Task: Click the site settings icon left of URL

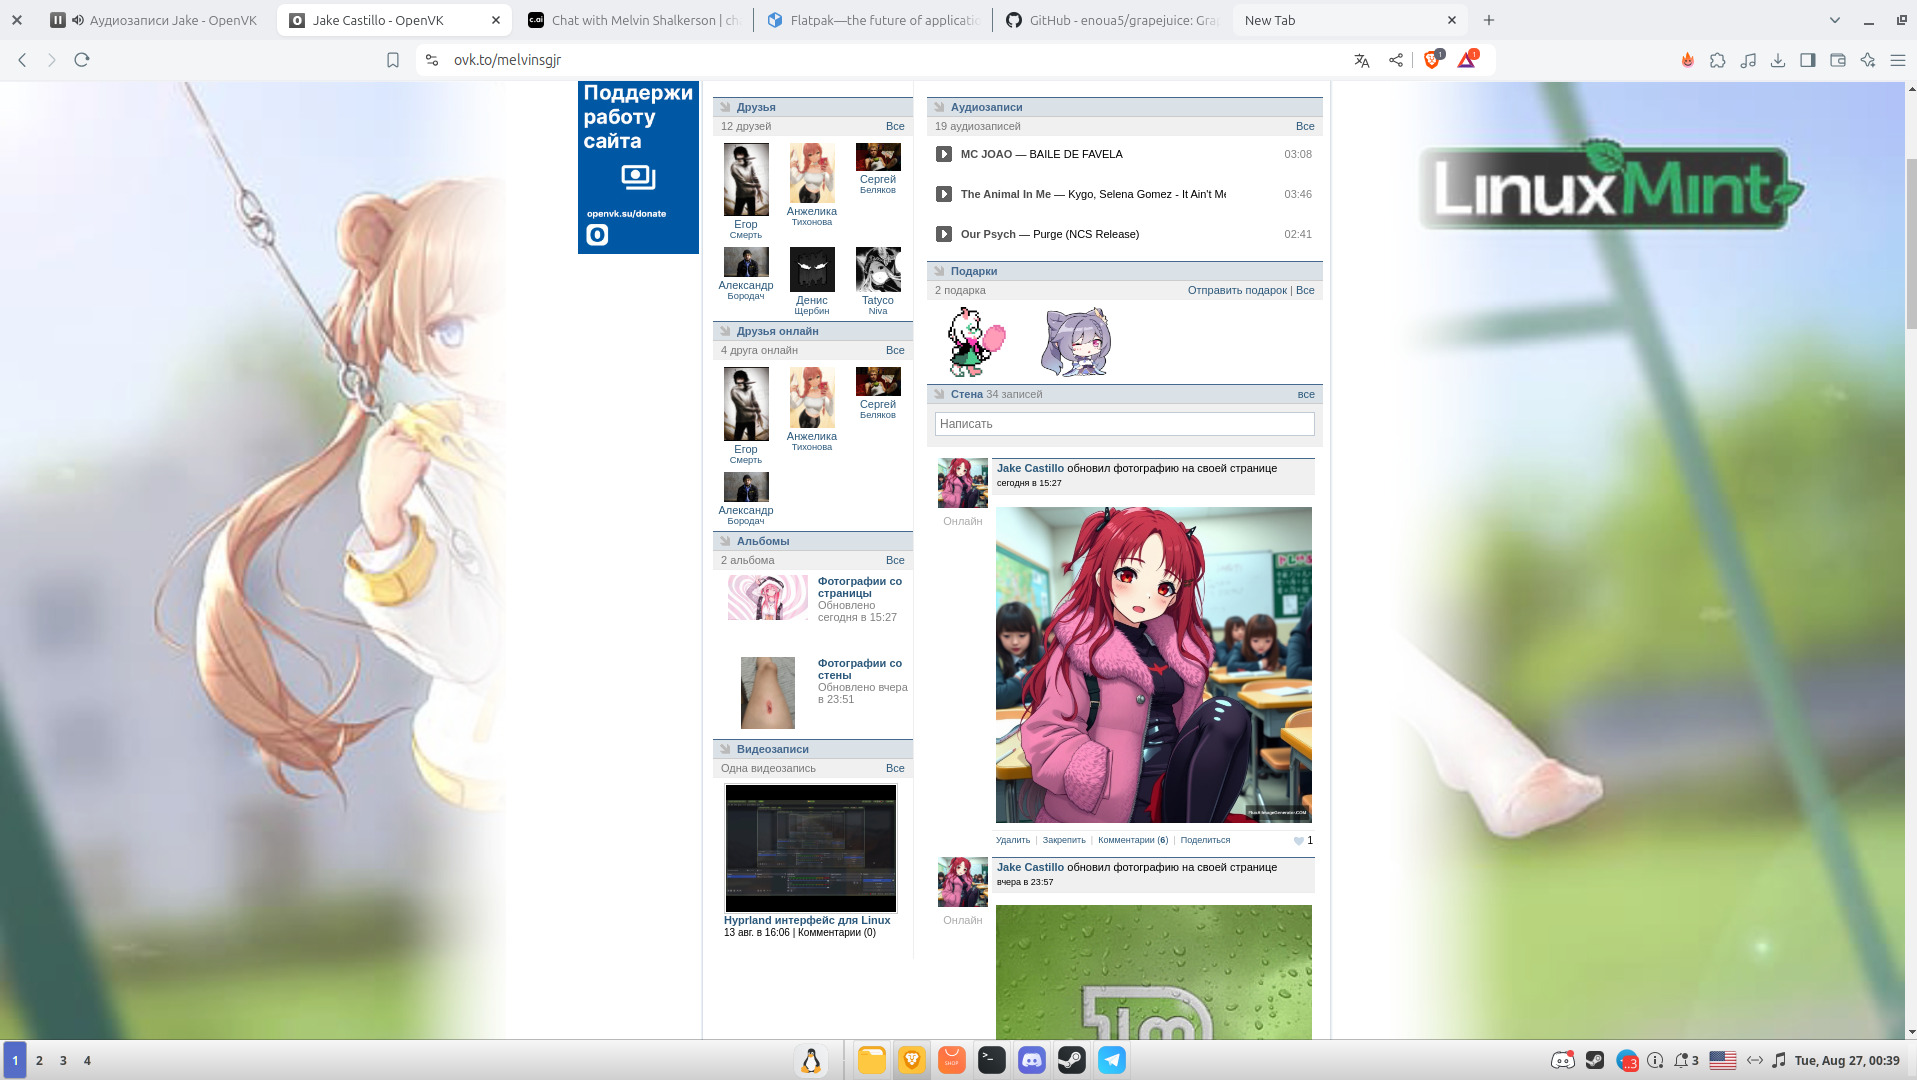Action: click(432, 60)
